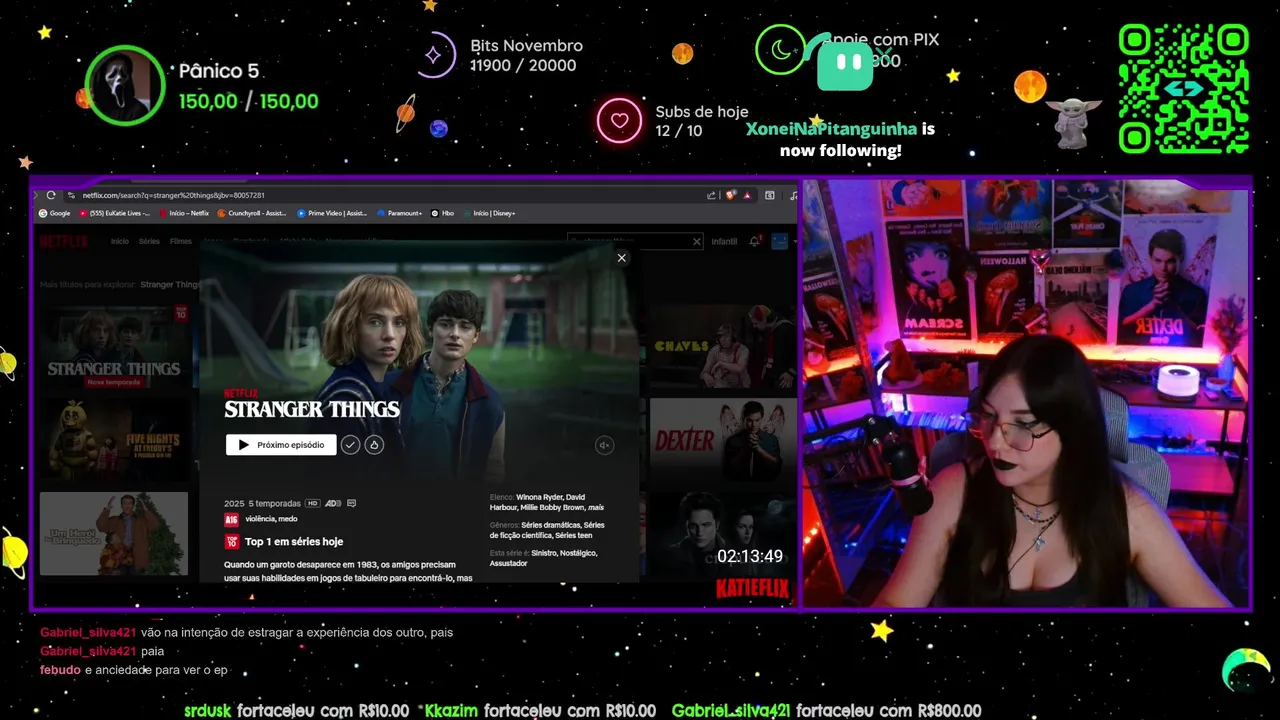Viewport: 1280px width, 720px height.
Task: Click audio description AD badge
Action: (x=333, y=504)
